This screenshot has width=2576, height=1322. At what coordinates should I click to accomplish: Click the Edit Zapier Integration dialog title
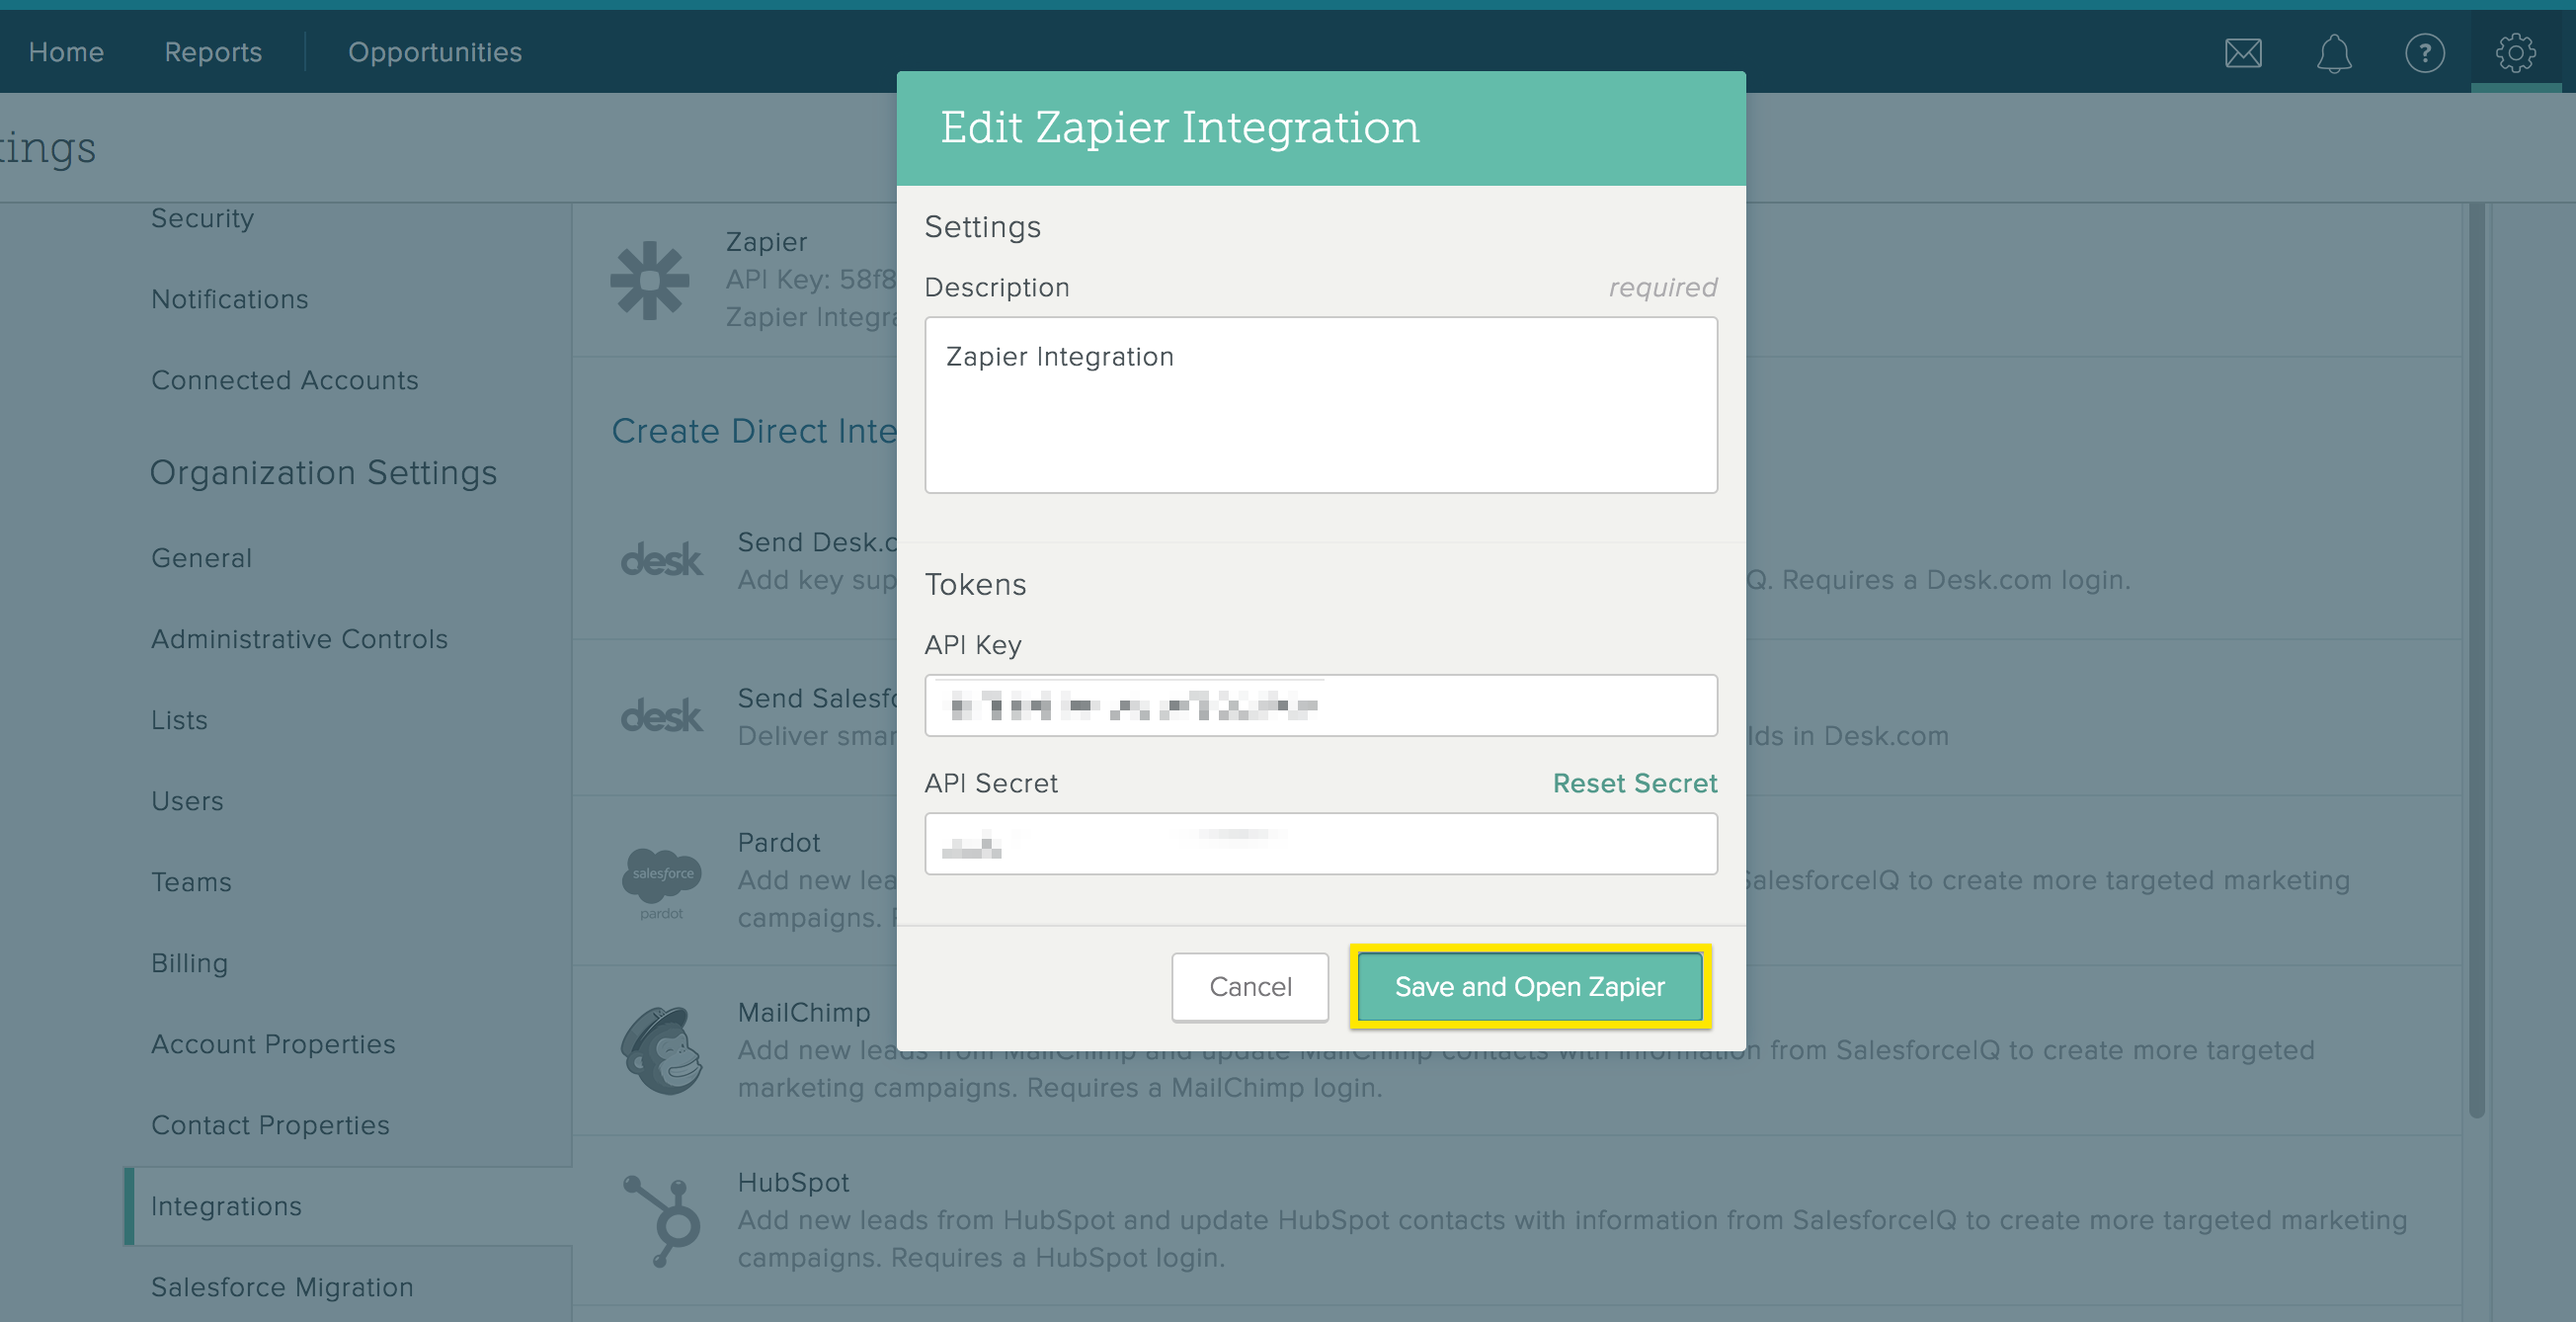click(1180, 128)
